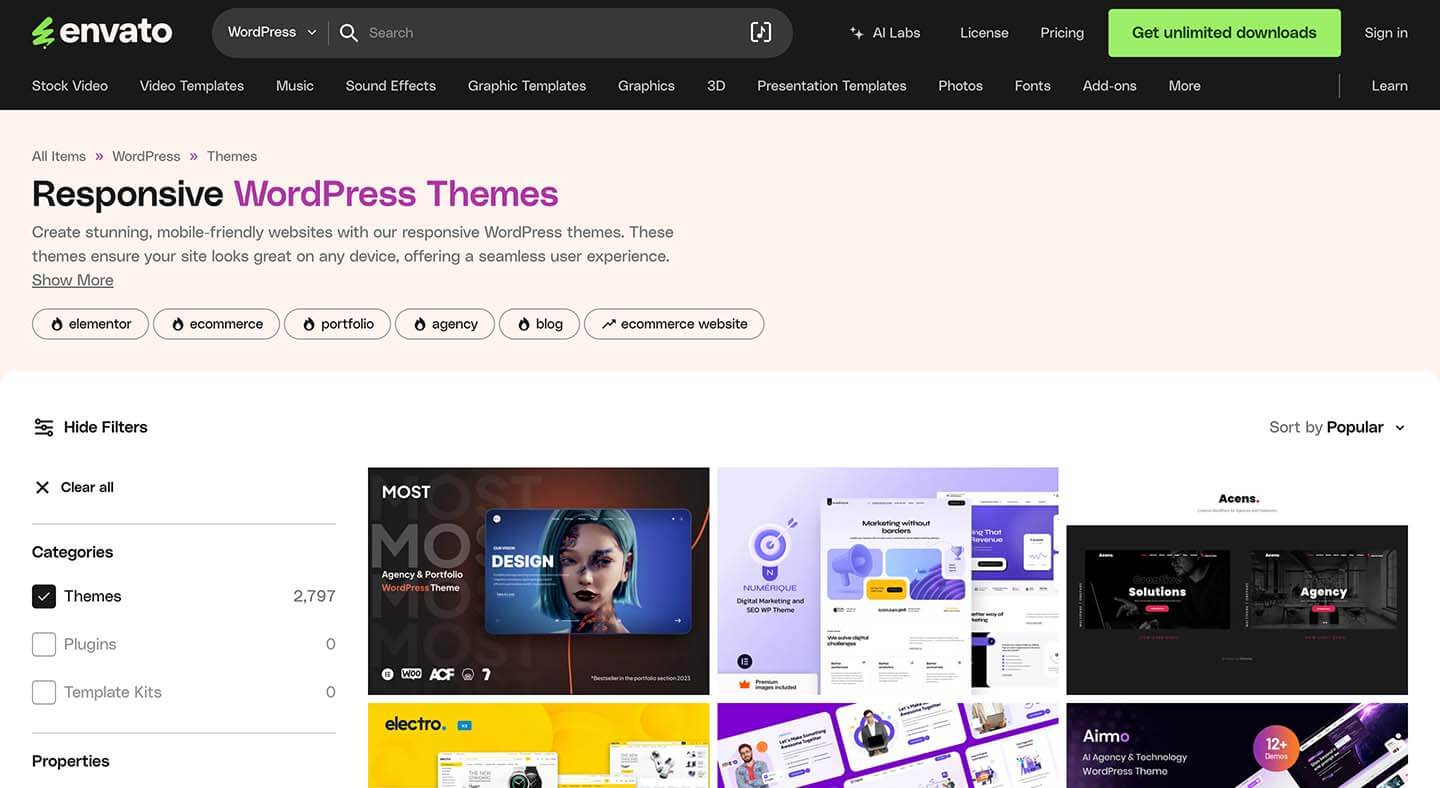Screen dimensions: 1440x788
Task: Open the Learn link
Action: point(1389,86)
